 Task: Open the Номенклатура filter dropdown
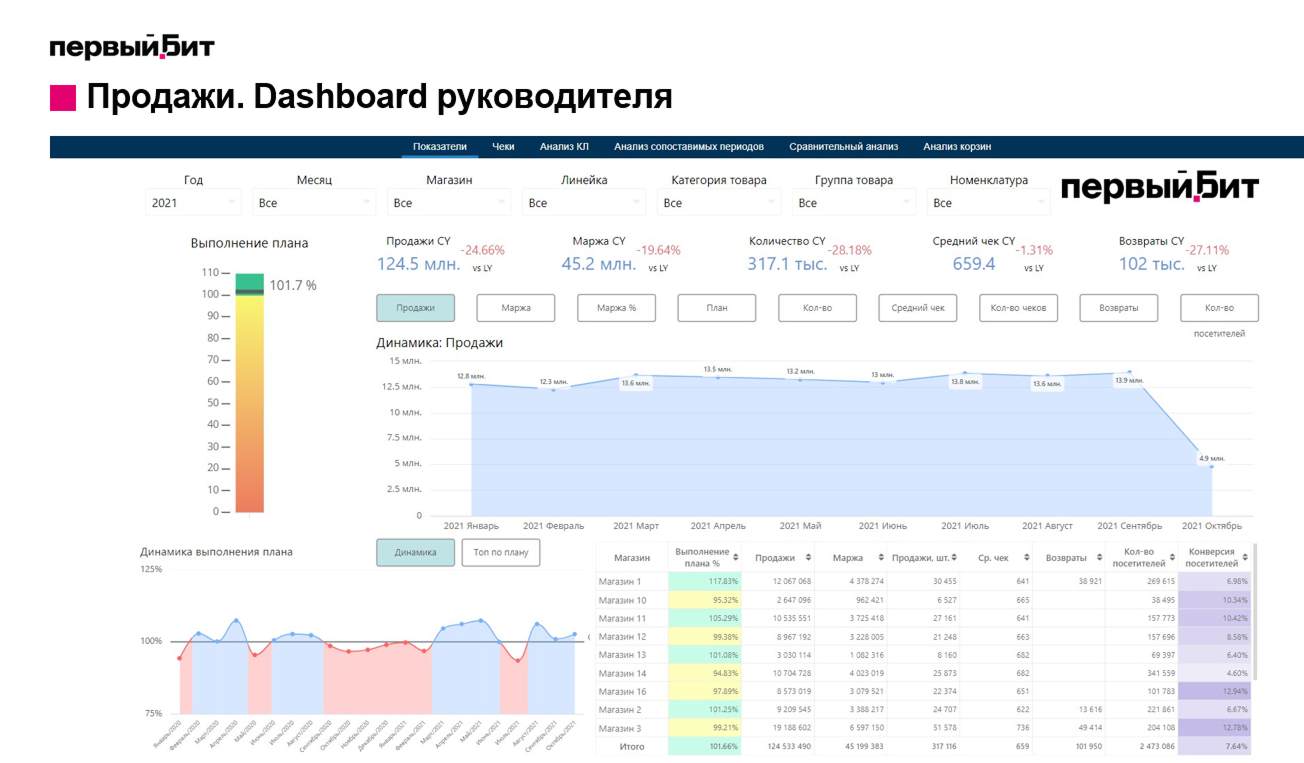pos(989,203)
